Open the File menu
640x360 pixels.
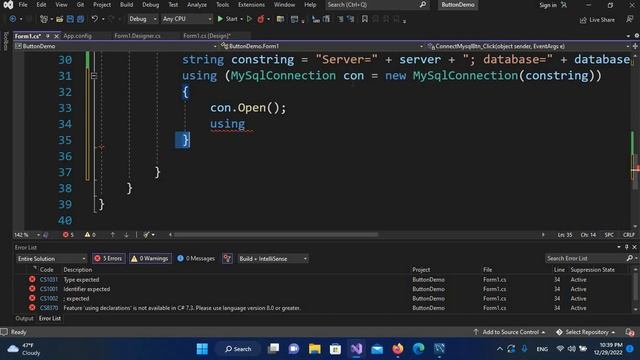[x=23, y=5]
